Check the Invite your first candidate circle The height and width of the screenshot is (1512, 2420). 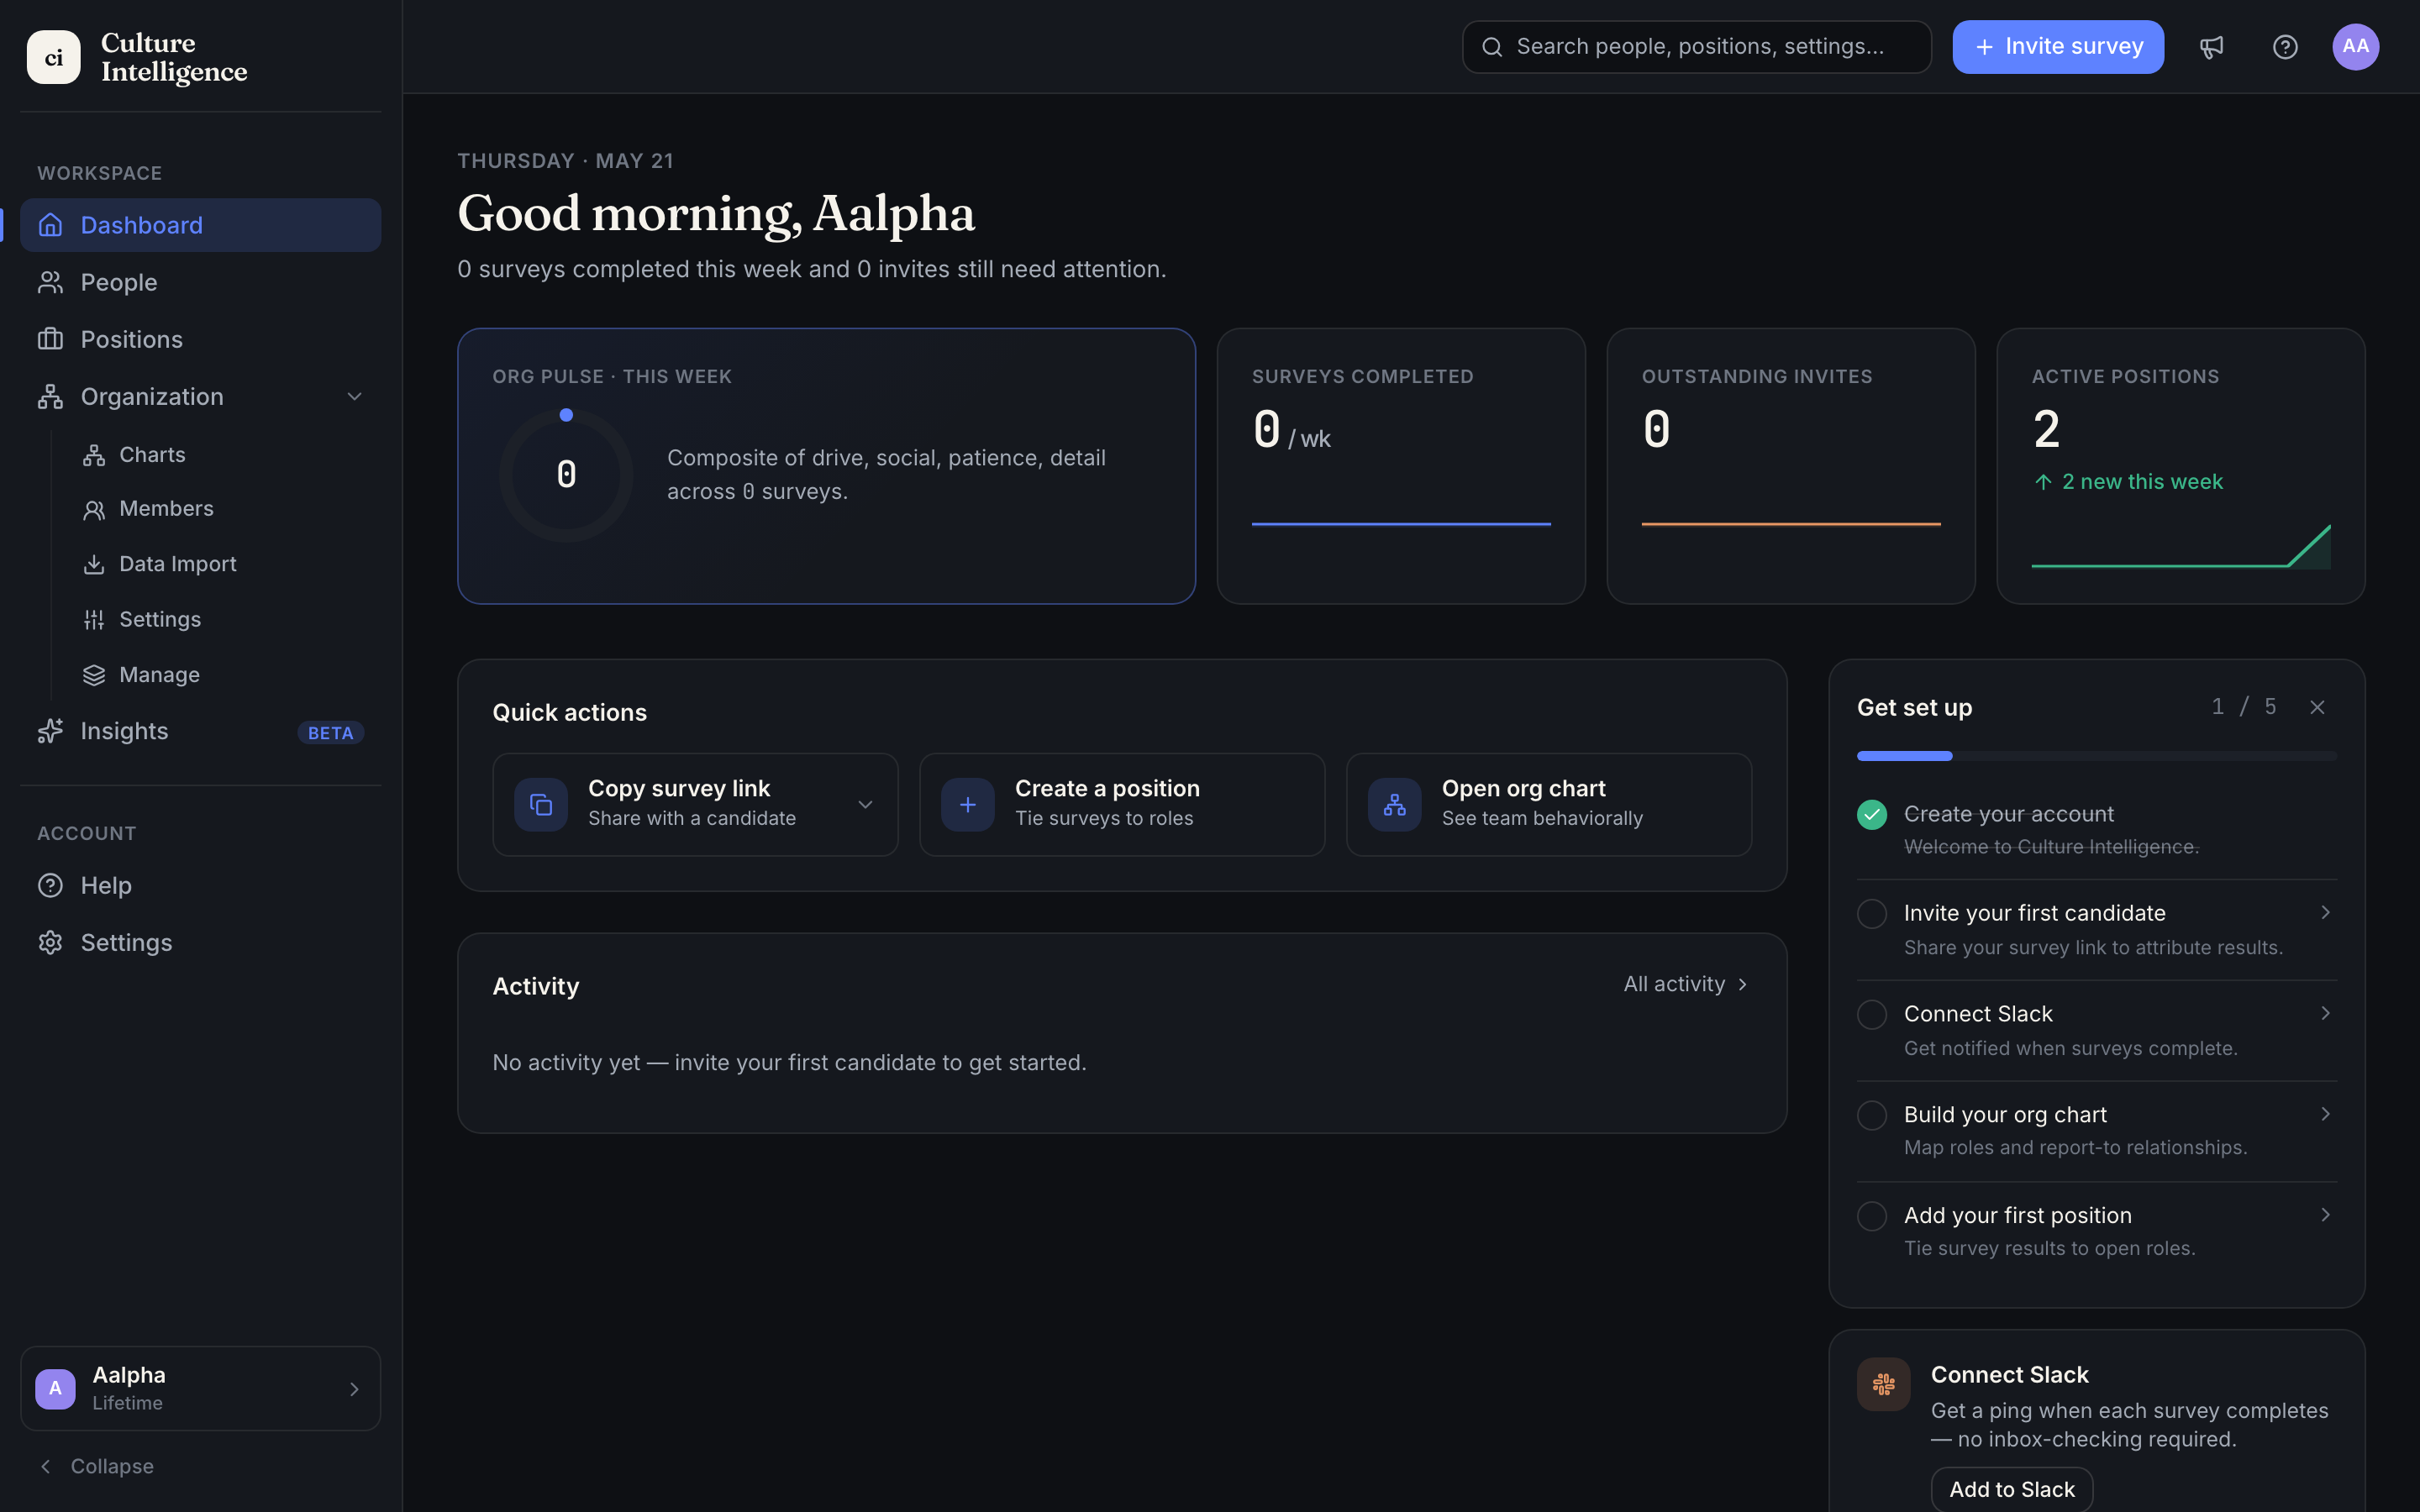pos(1872,914)
